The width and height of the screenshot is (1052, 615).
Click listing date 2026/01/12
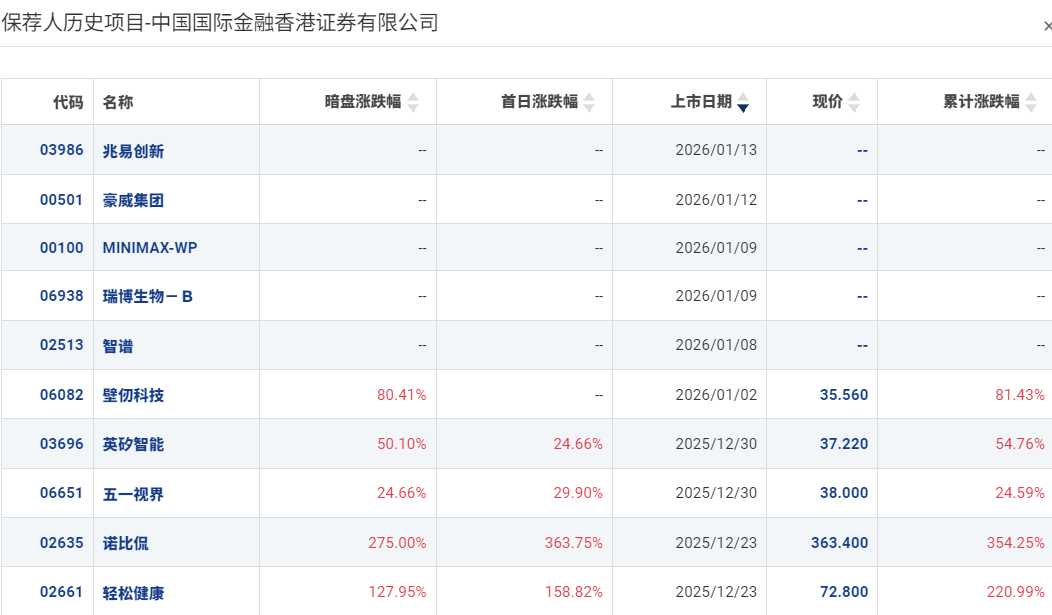[x=716, y=200]
